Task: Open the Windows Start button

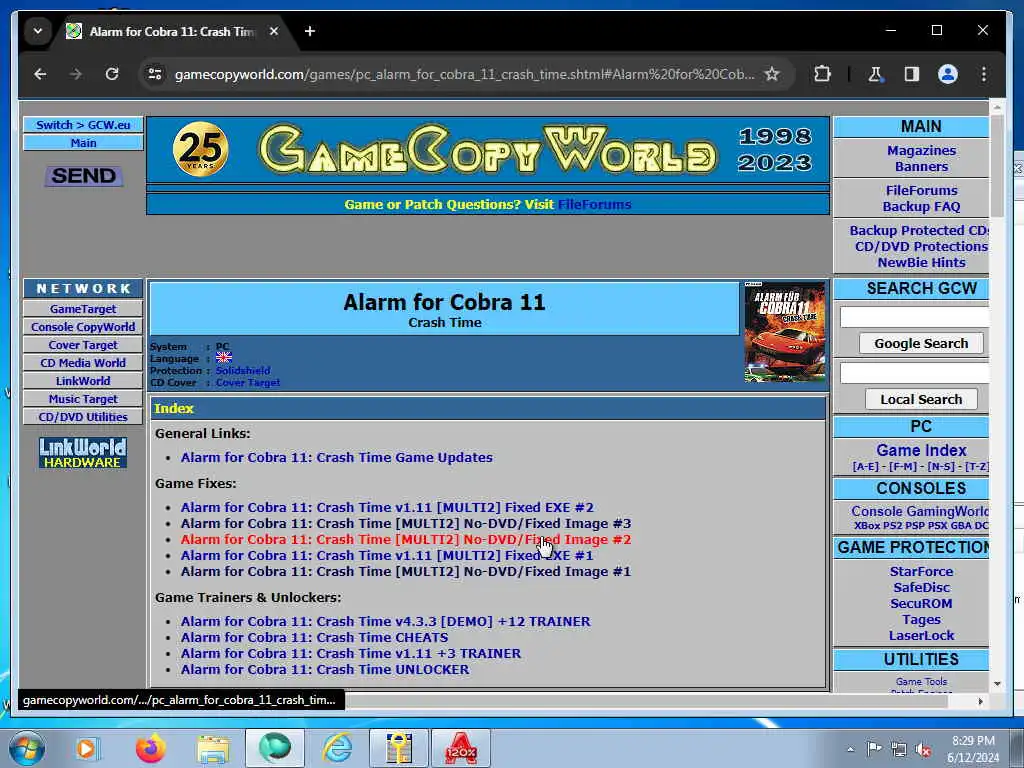Action: pos(26,748)
